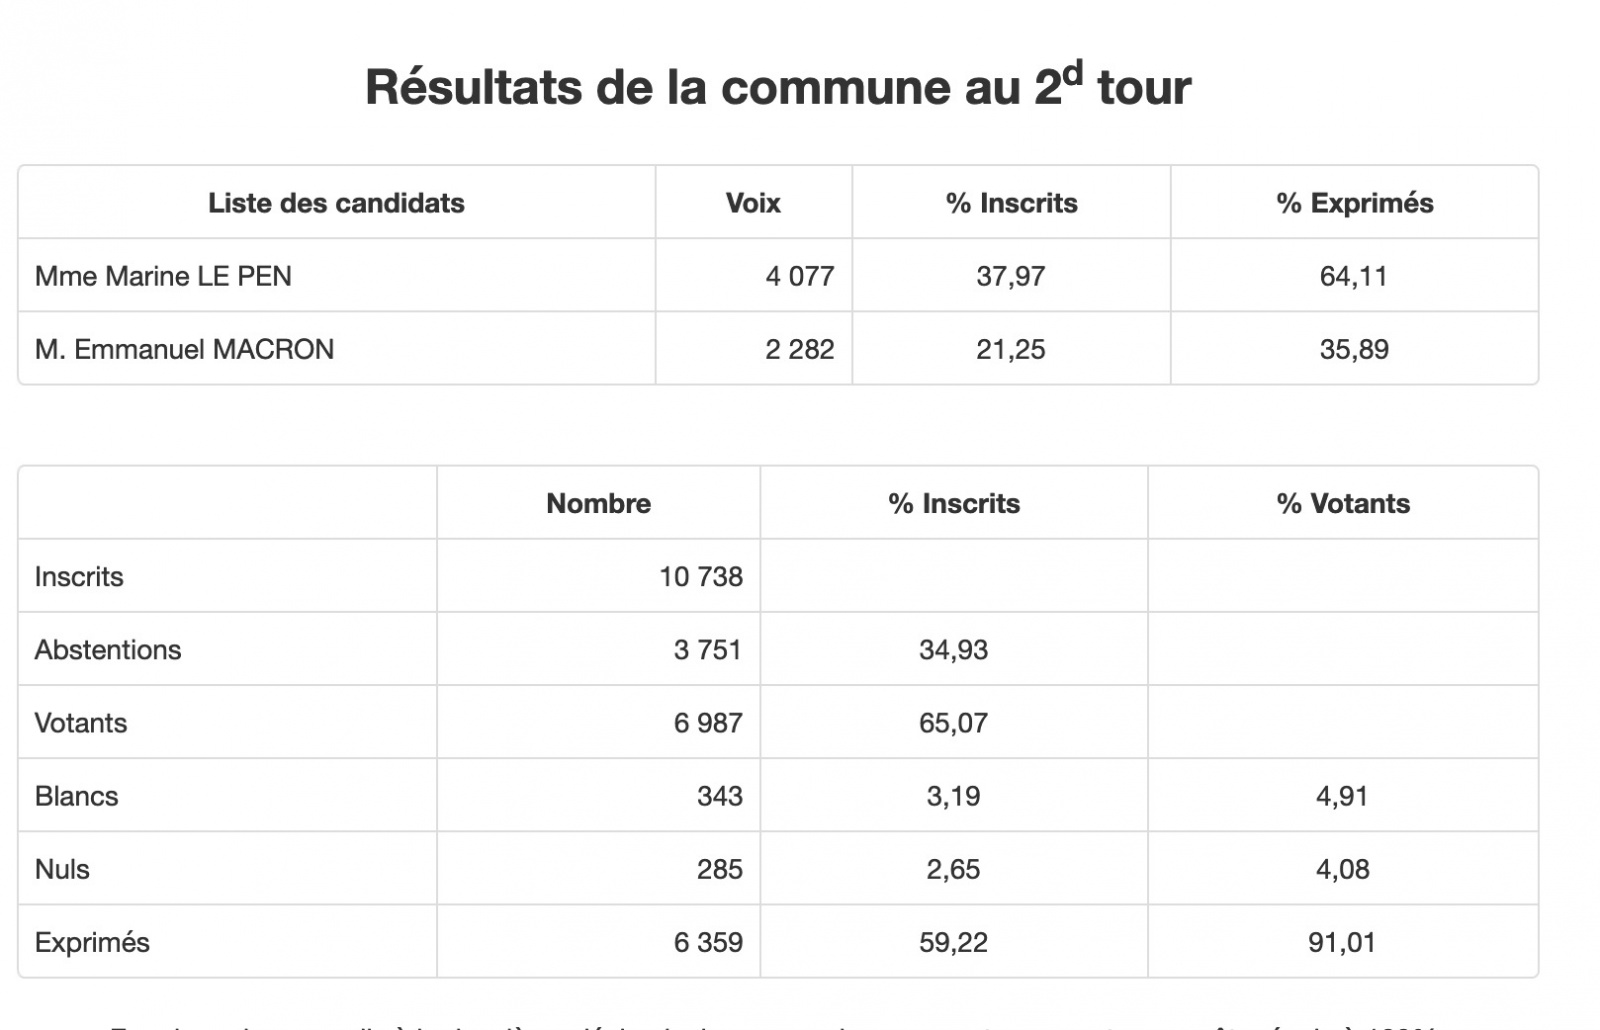Screen dimensions: 1600x1030
Task: Click the 91,01 percentage value
Action: (1342, 942)
